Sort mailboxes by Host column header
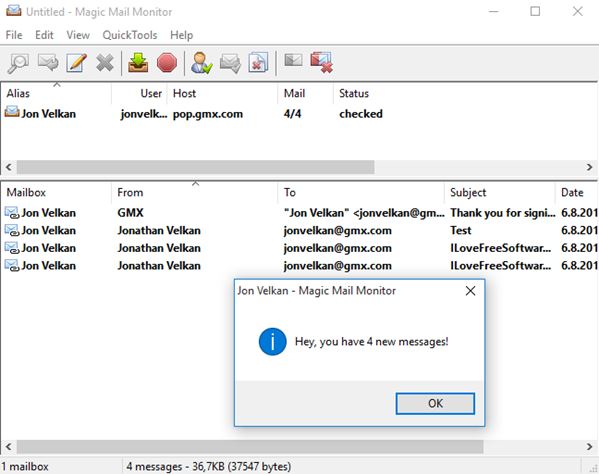Viewport: 599px width, 474px height. (222, 93)
